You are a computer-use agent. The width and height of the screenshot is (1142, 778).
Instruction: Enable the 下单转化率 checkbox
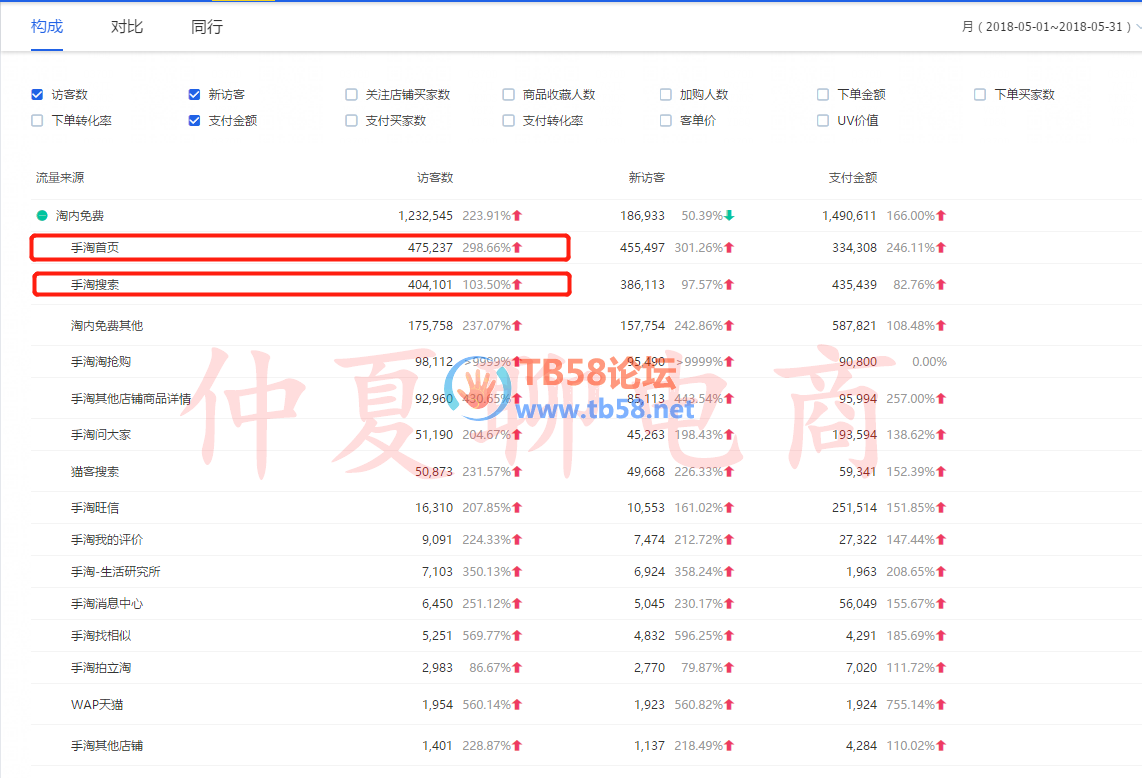tap(37, 121)
